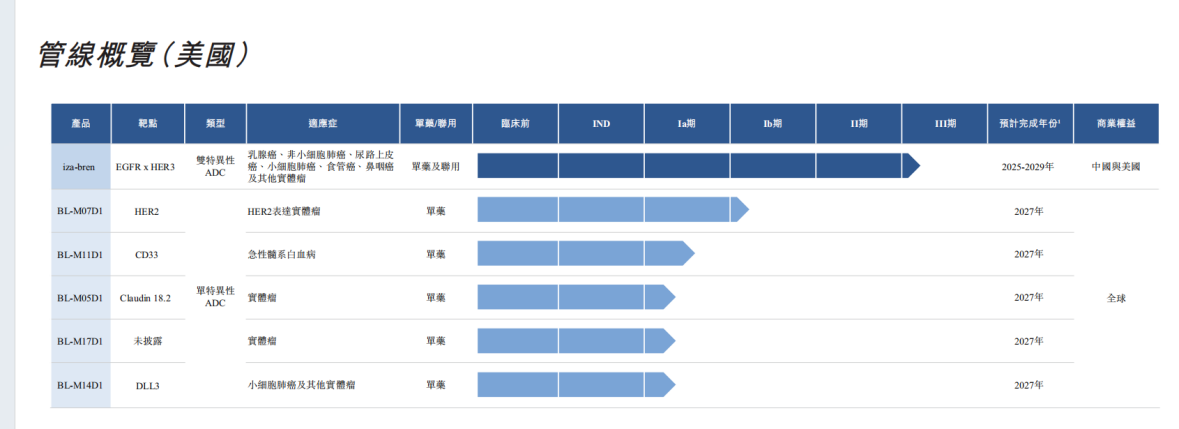Click the dark blue iza-bren progress bar

(x=690, y=166)
